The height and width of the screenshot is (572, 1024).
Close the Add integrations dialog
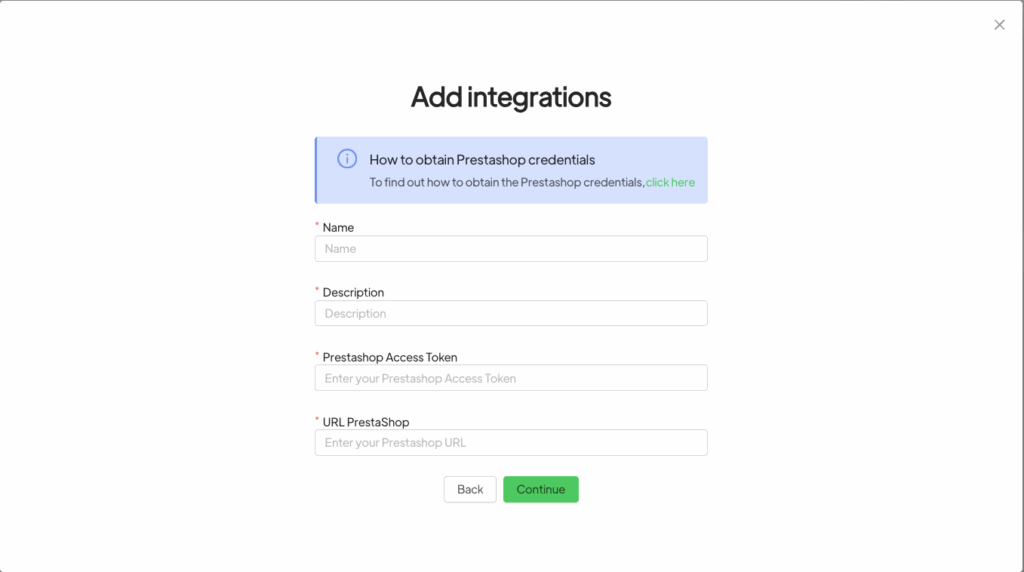[x=999, y=25]
